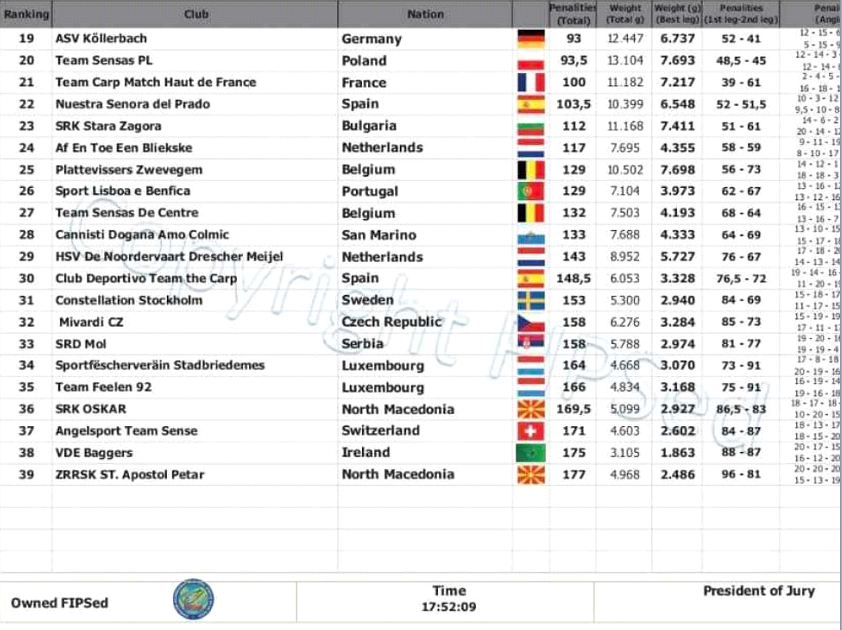Click the Nation column header

(x=425, y=14)
